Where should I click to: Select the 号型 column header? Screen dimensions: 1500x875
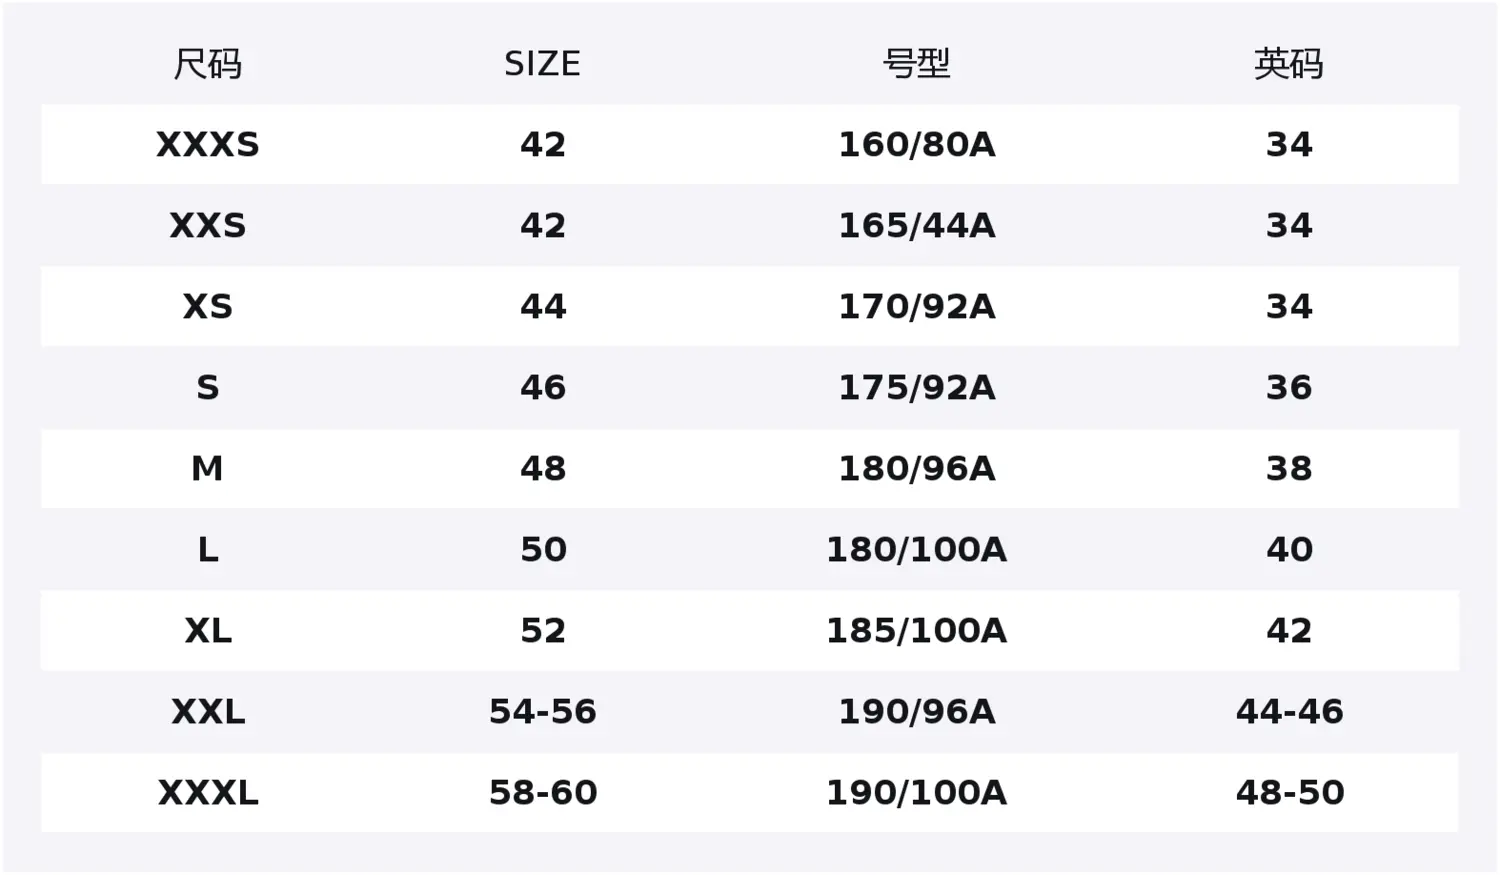(916, 64)
